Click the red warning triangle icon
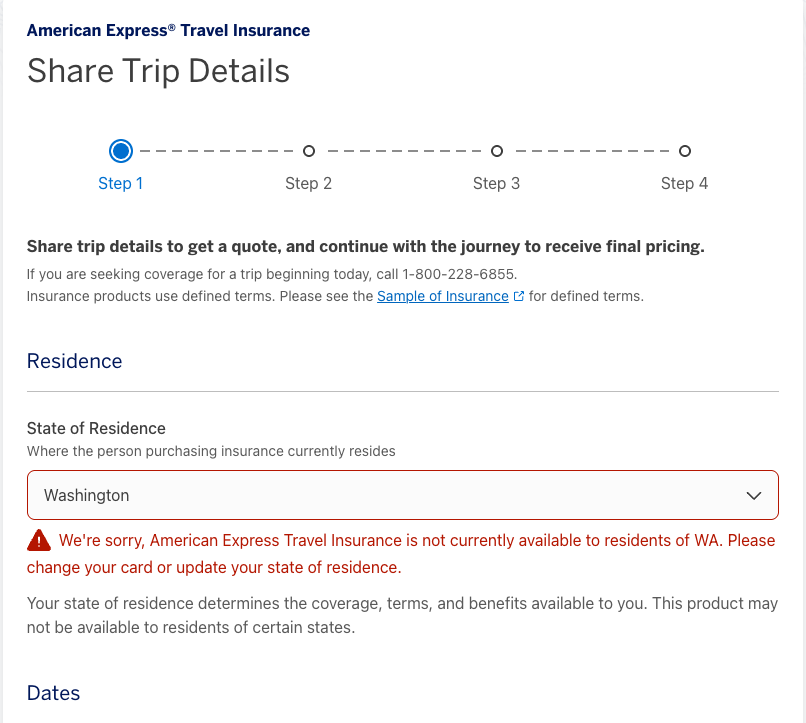The height and width of the screenshot is (723, 806). pyautogui.click(x=39, y=541)
